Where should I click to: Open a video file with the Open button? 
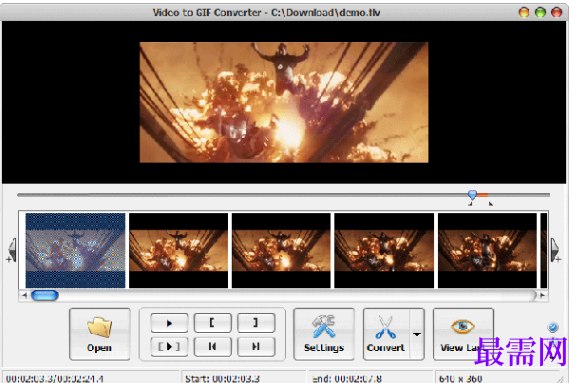(x=100, y=334)
